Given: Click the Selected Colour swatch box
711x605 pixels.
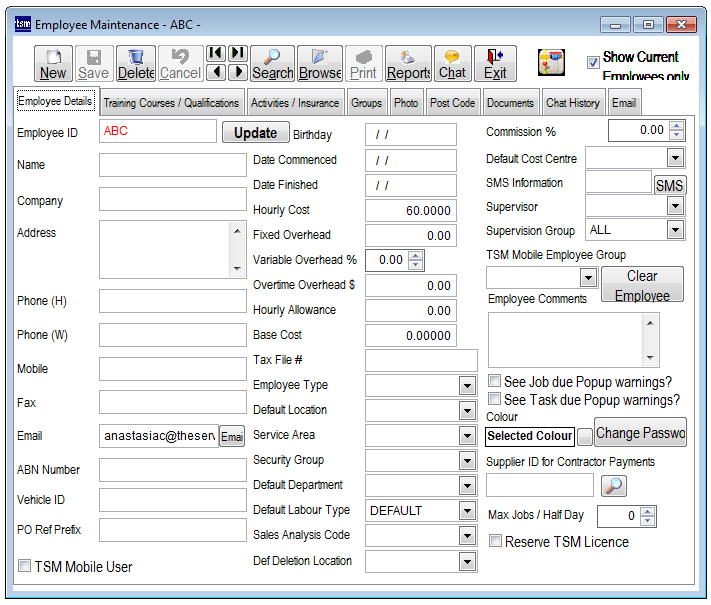Looking at the screenshot, I should coord(585,436).
